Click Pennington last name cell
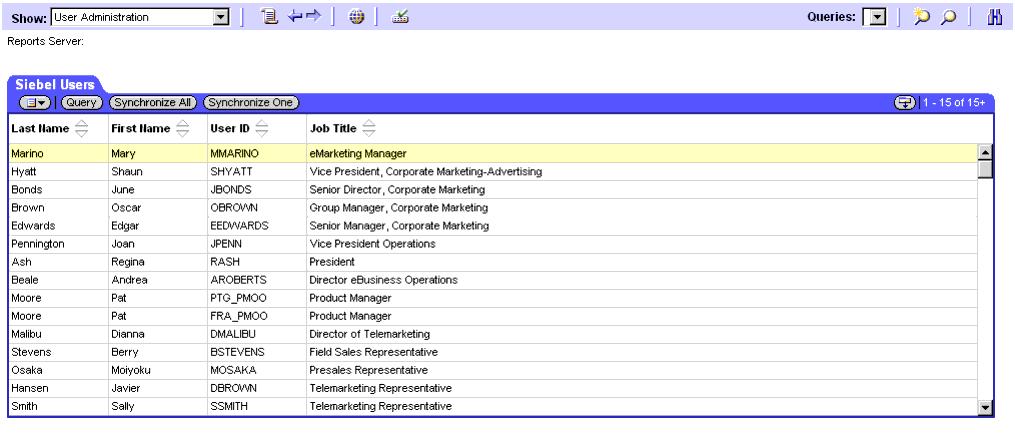The image size is (1015, 439). [38, 244]
